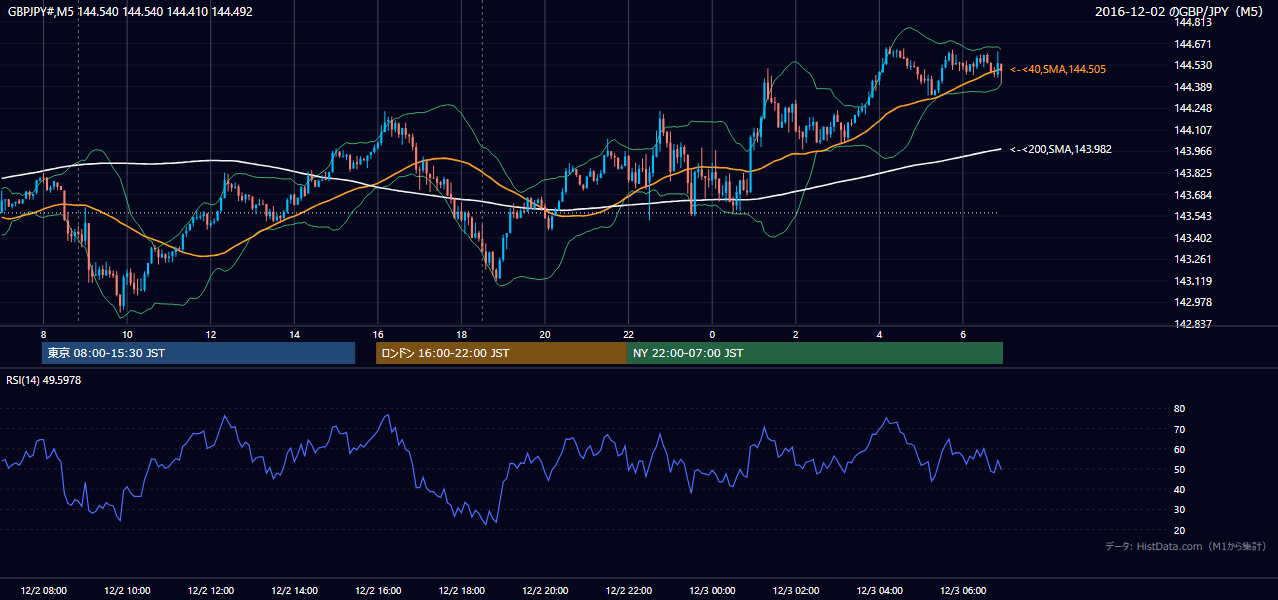The height and width of the screenshot is (600, 1278).
Task: Select the '2016-12-02 のGBP/JPY (M5)' chart title
Action: [1181, 12]
